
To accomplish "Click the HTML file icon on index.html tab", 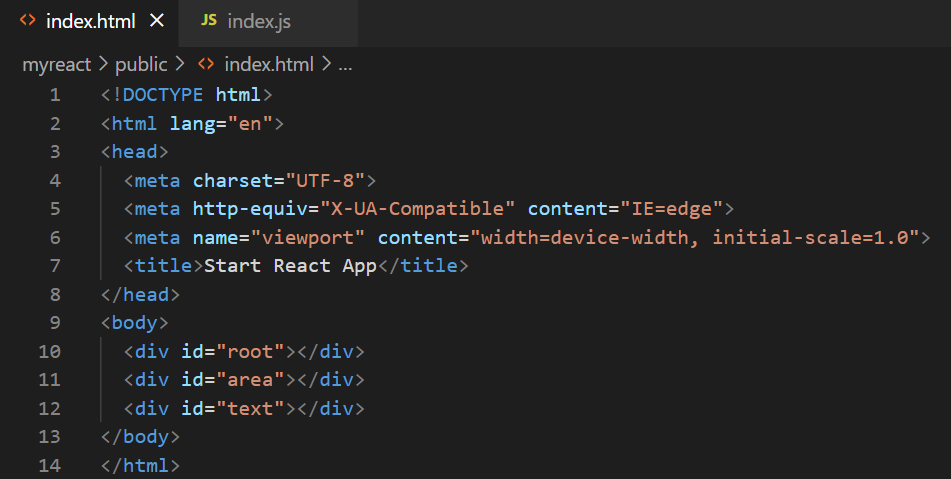I will pyautogui.click(x=27, y=20).
